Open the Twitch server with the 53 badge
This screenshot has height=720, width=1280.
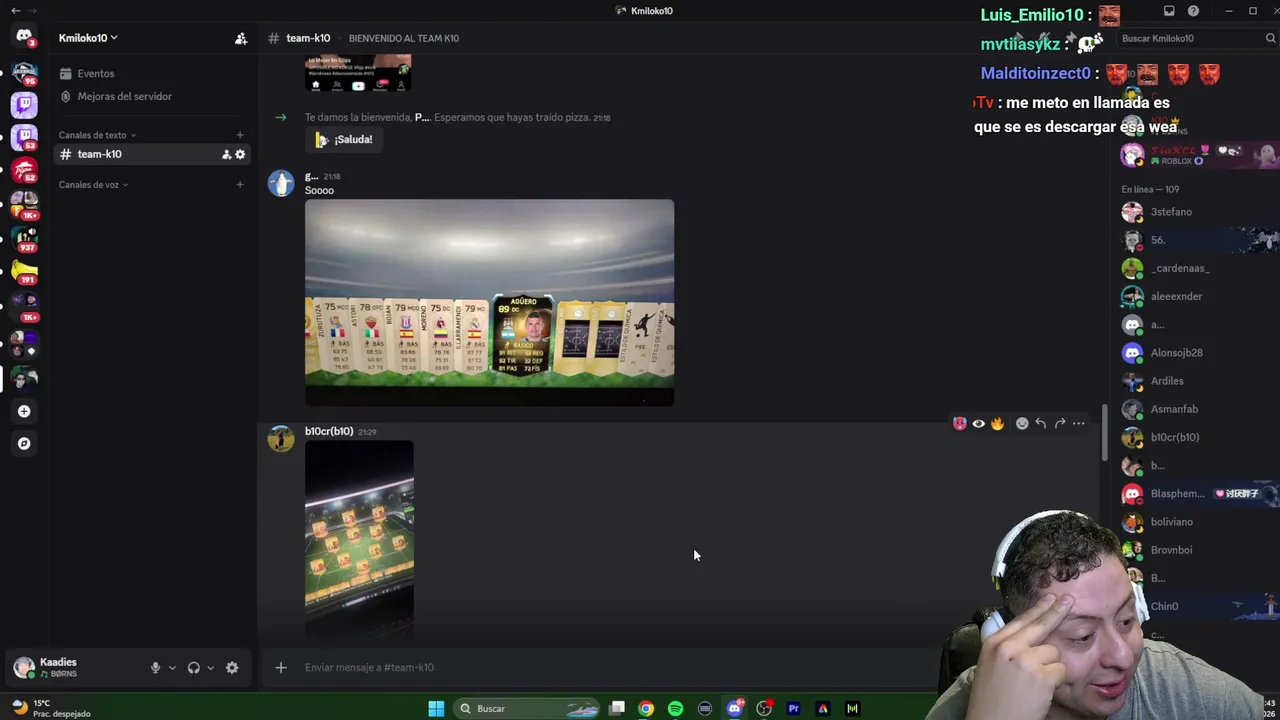click(x=24, y=137)
